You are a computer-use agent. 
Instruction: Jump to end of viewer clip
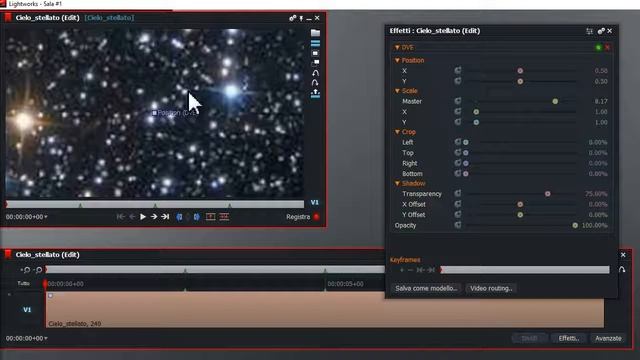[165, 217]
